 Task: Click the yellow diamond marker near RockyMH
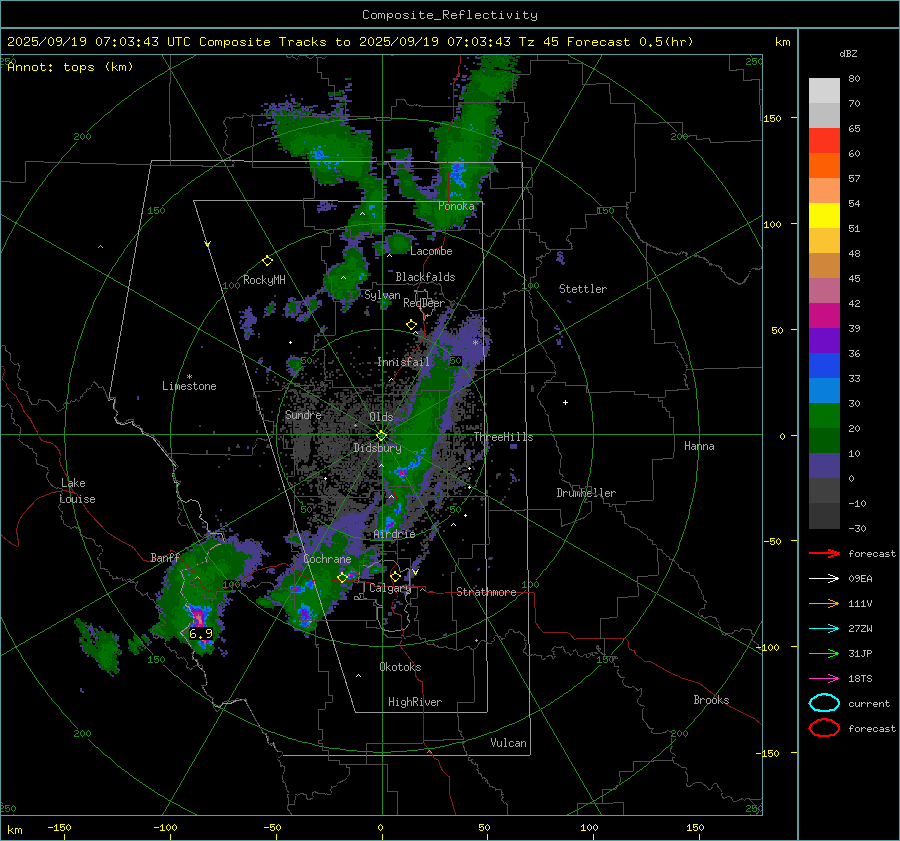[x=267, y=260]
